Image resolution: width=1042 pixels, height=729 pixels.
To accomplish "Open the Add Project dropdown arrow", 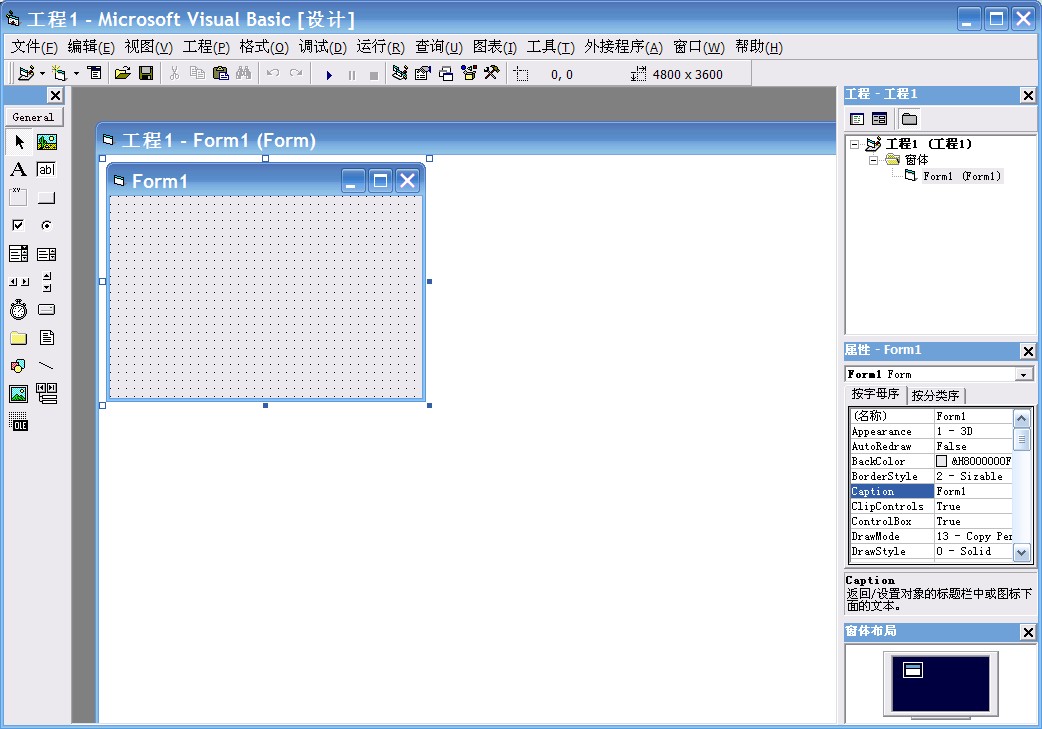I will click(x=42, y=73).
